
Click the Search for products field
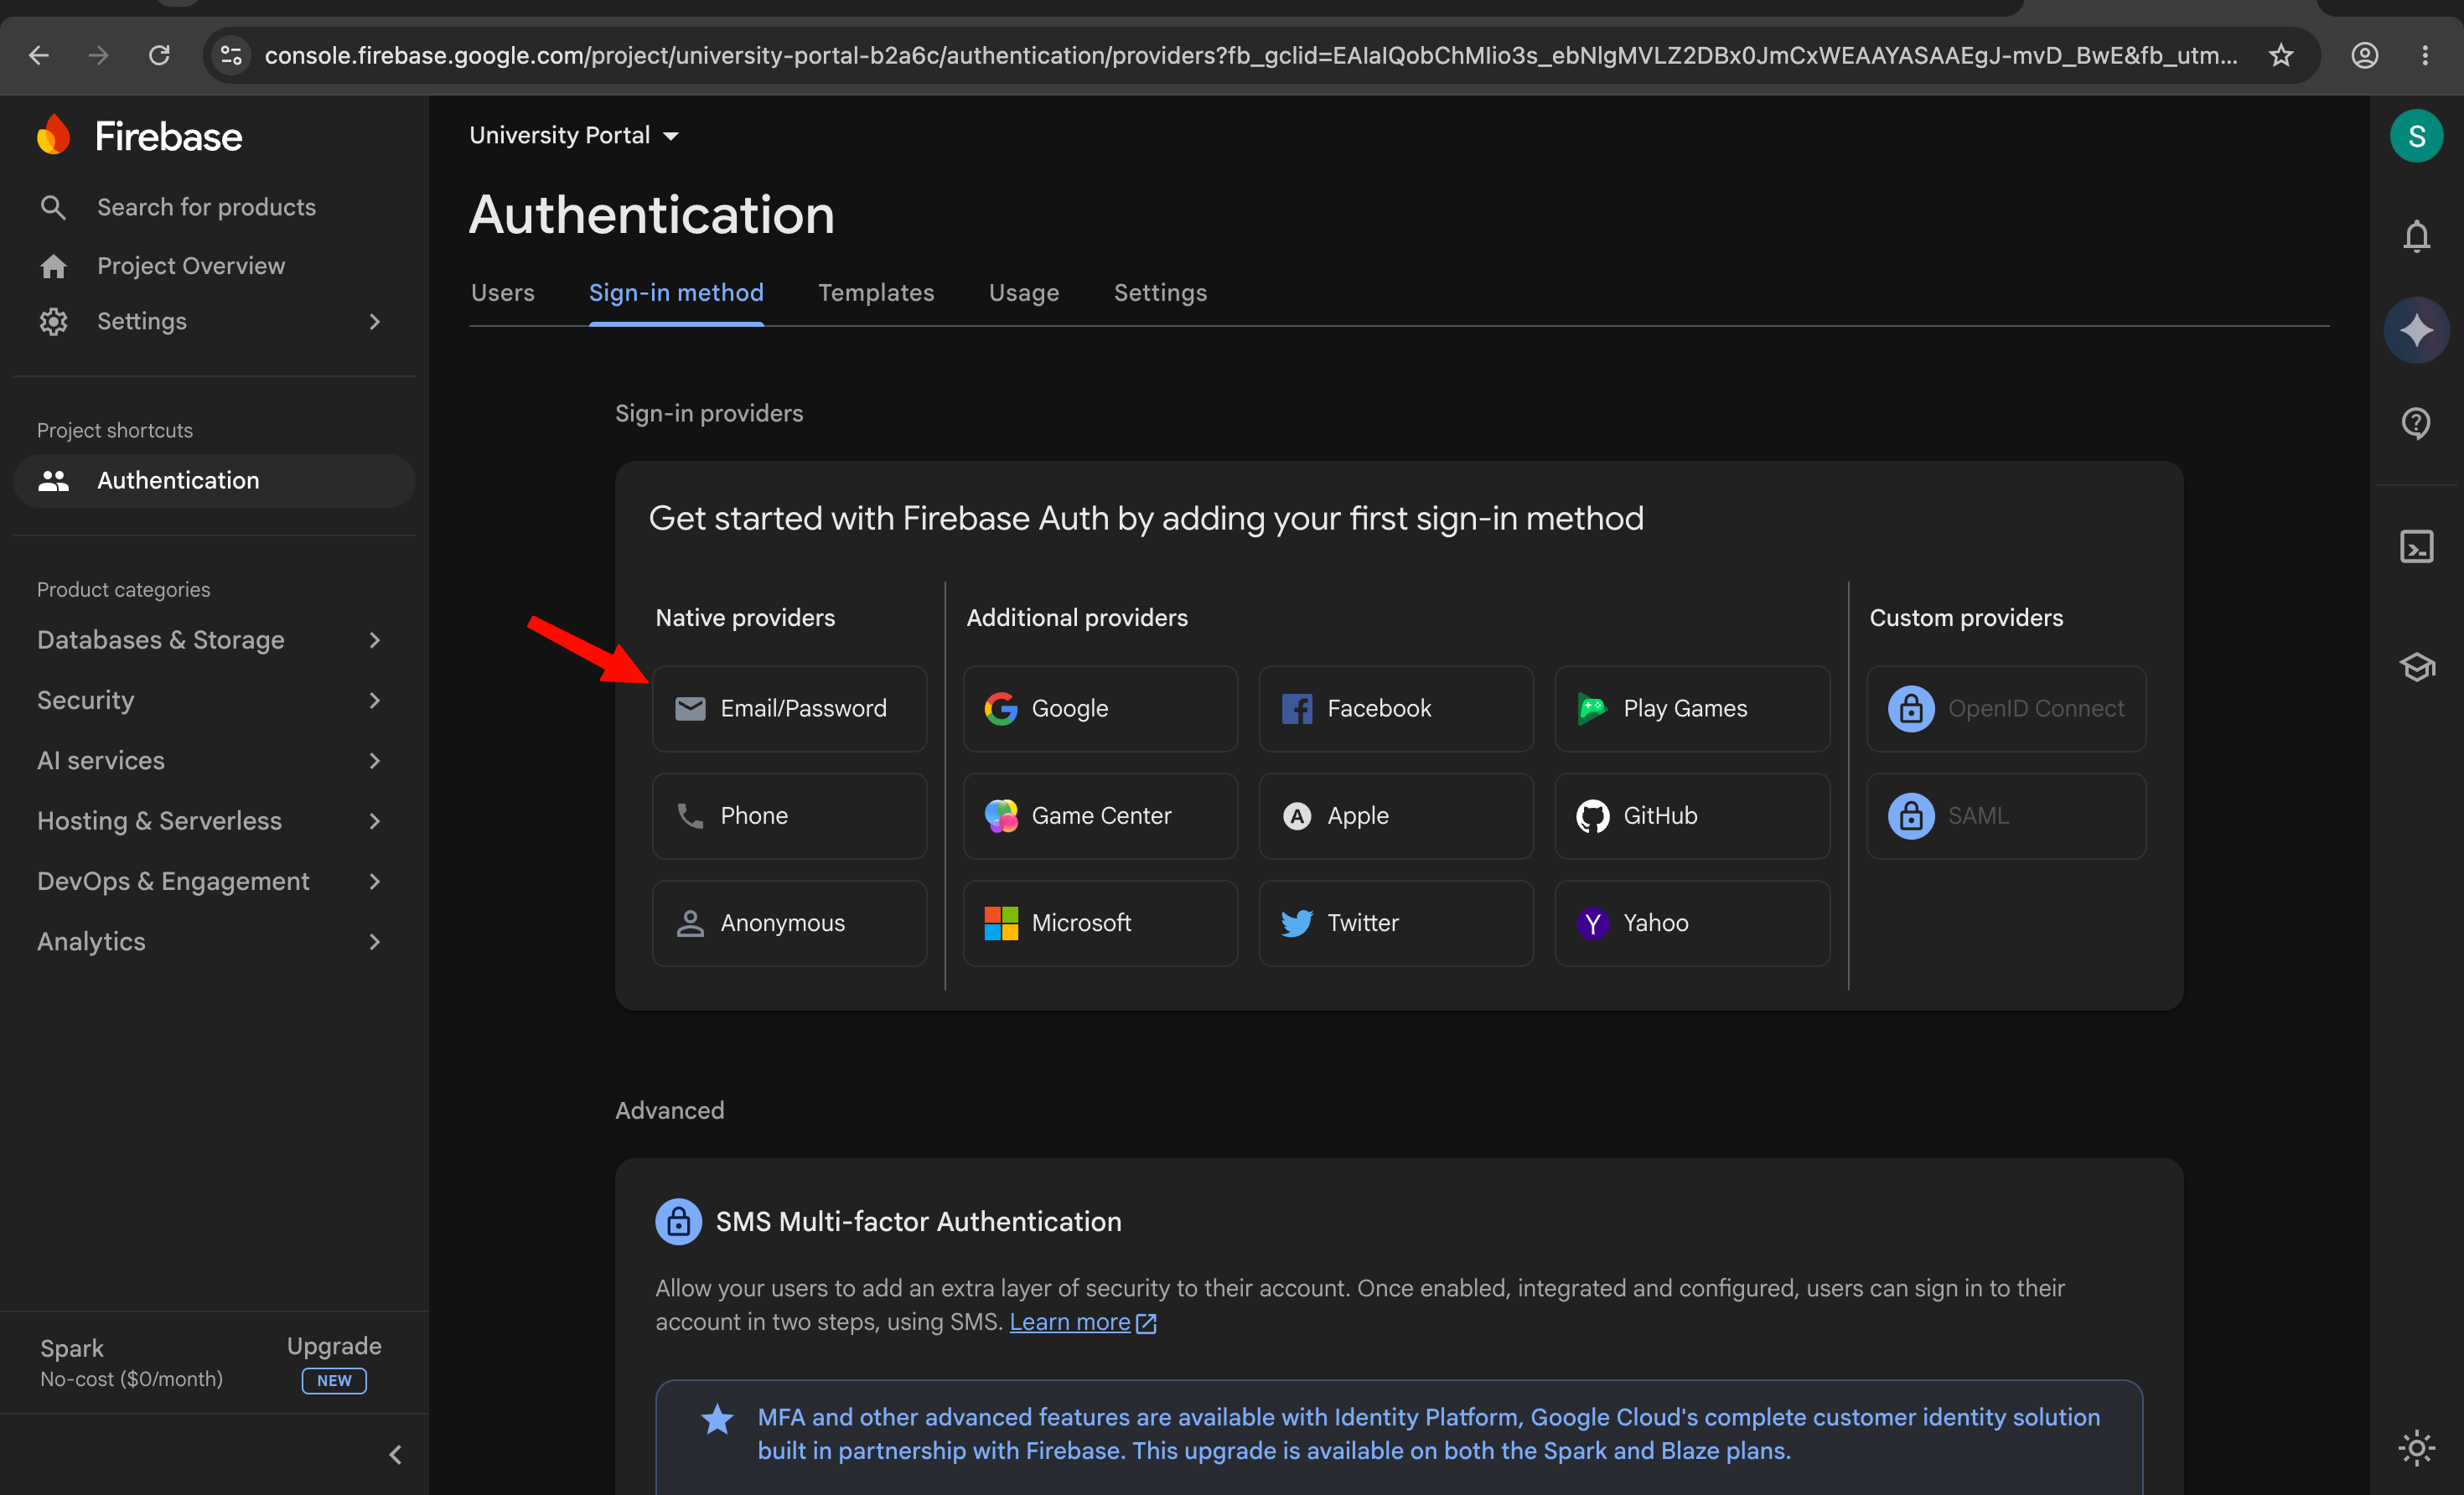pyautogui.click(x=206, y=207)
